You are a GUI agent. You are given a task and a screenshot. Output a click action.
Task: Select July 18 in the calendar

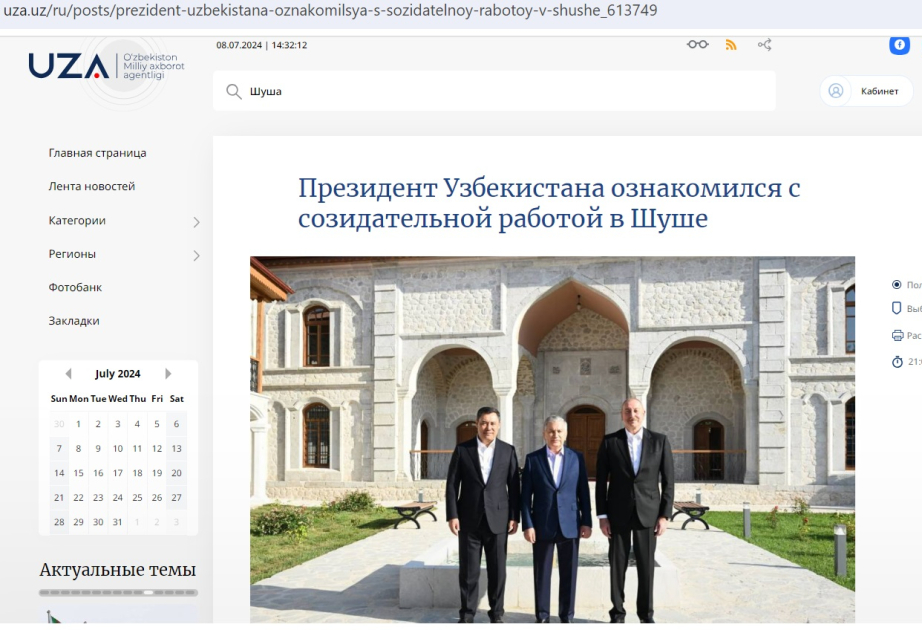point(137,473)
